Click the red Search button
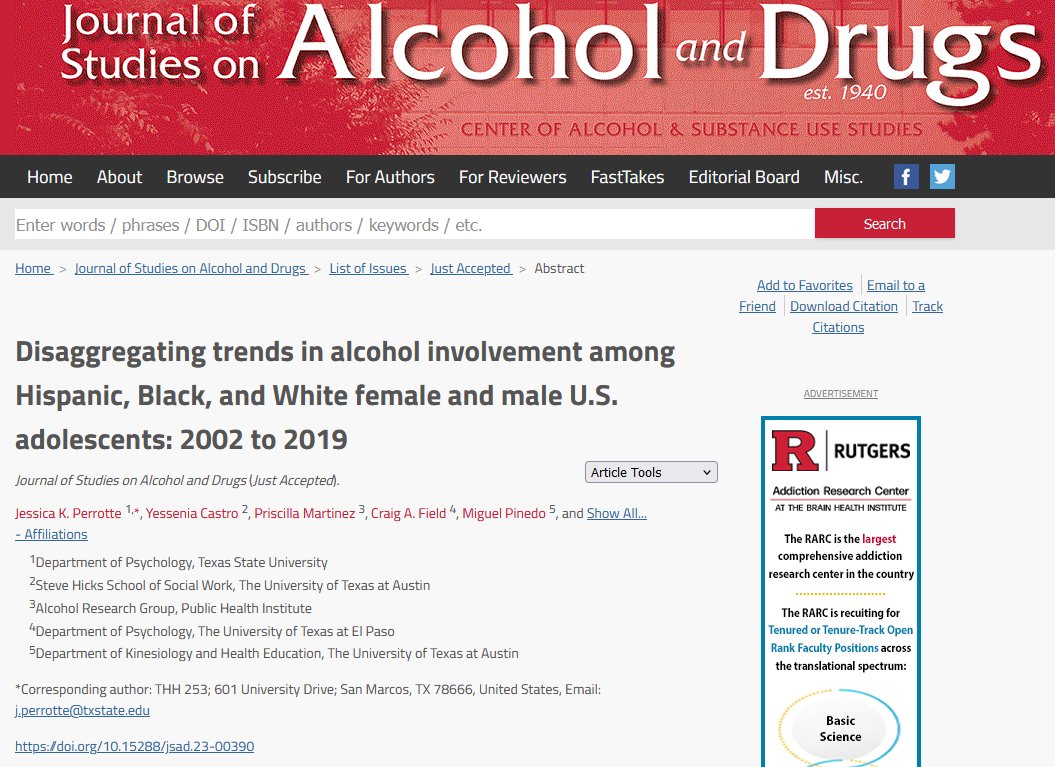 (885, 223)
